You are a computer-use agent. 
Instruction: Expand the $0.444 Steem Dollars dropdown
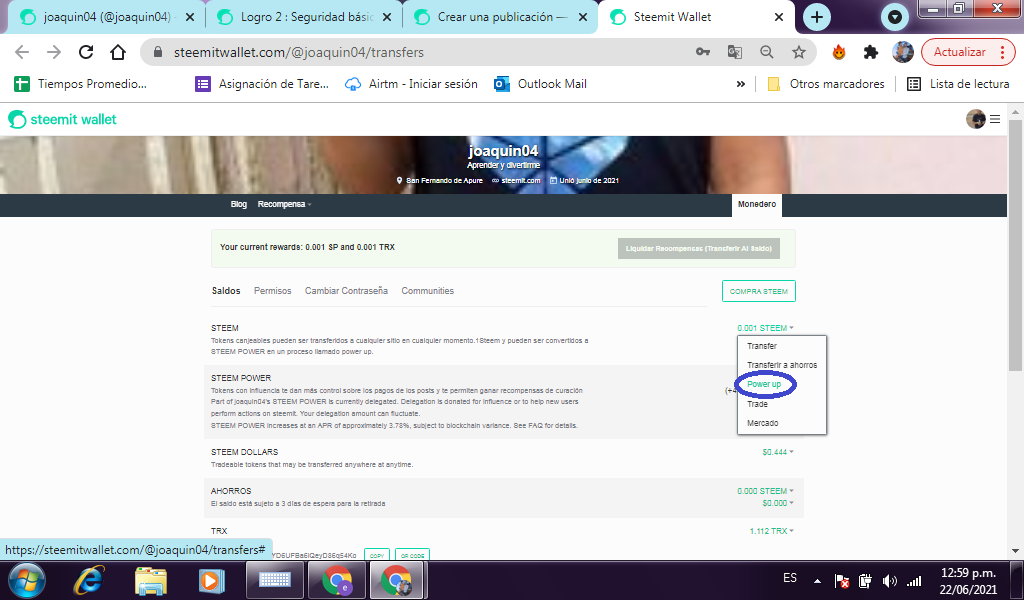point(778,452)
